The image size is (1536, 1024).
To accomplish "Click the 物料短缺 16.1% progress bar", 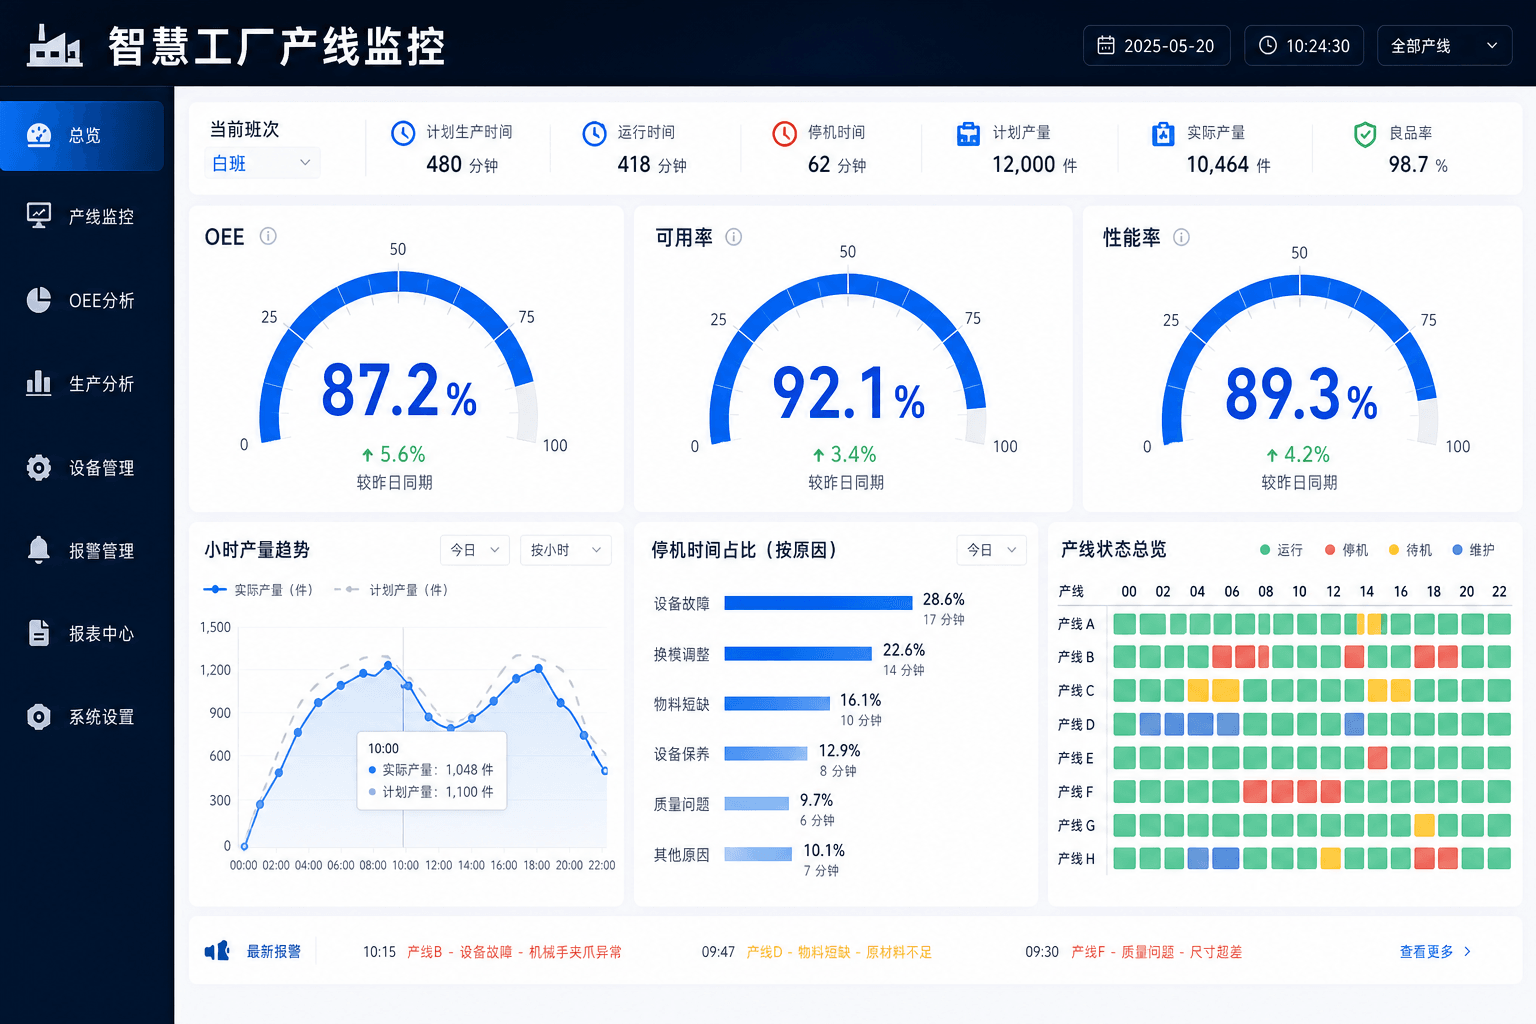I will [777, 703].
